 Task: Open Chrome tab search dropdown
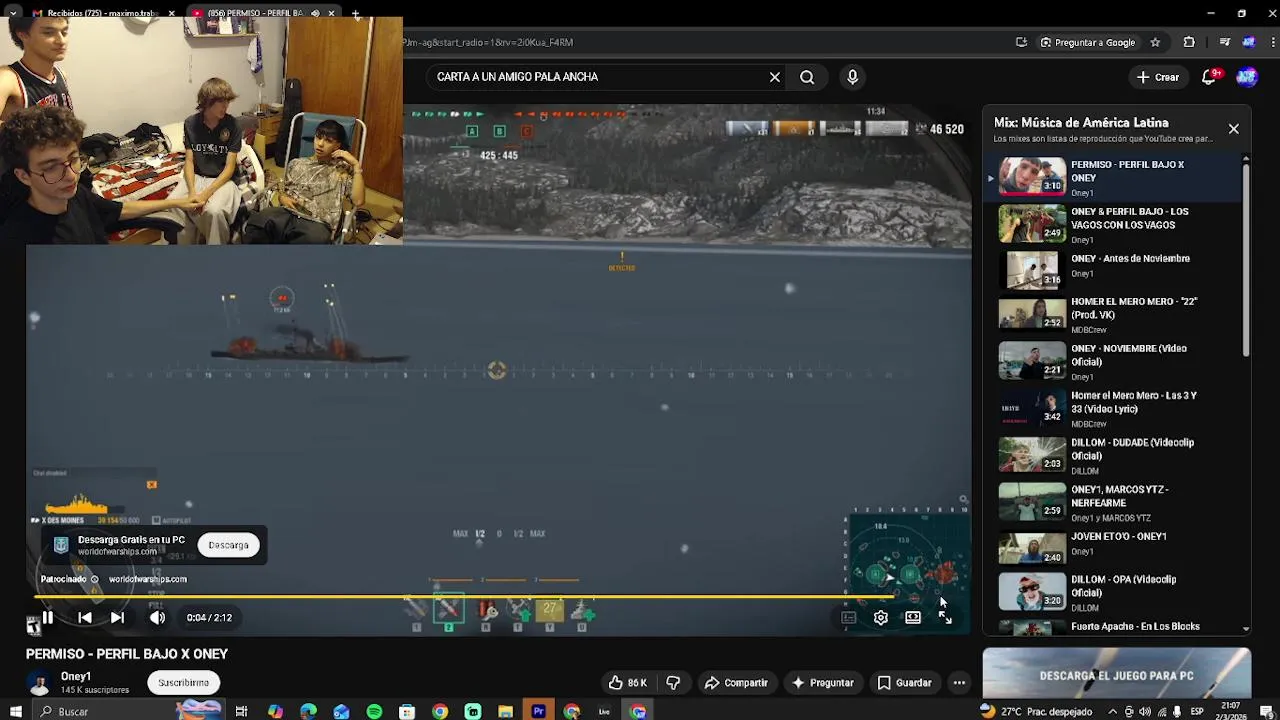click(x=13, y=13)
